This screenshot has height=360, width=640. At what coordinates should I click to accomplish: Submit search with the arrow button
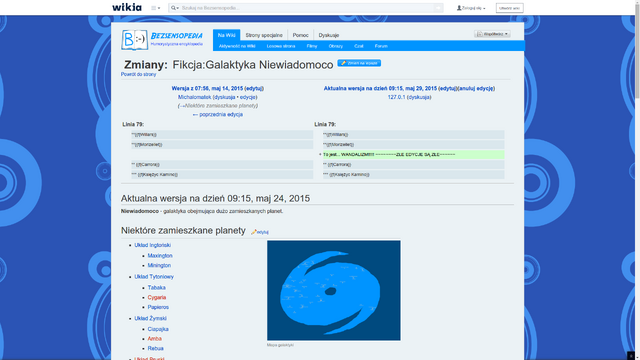(438, 8)
